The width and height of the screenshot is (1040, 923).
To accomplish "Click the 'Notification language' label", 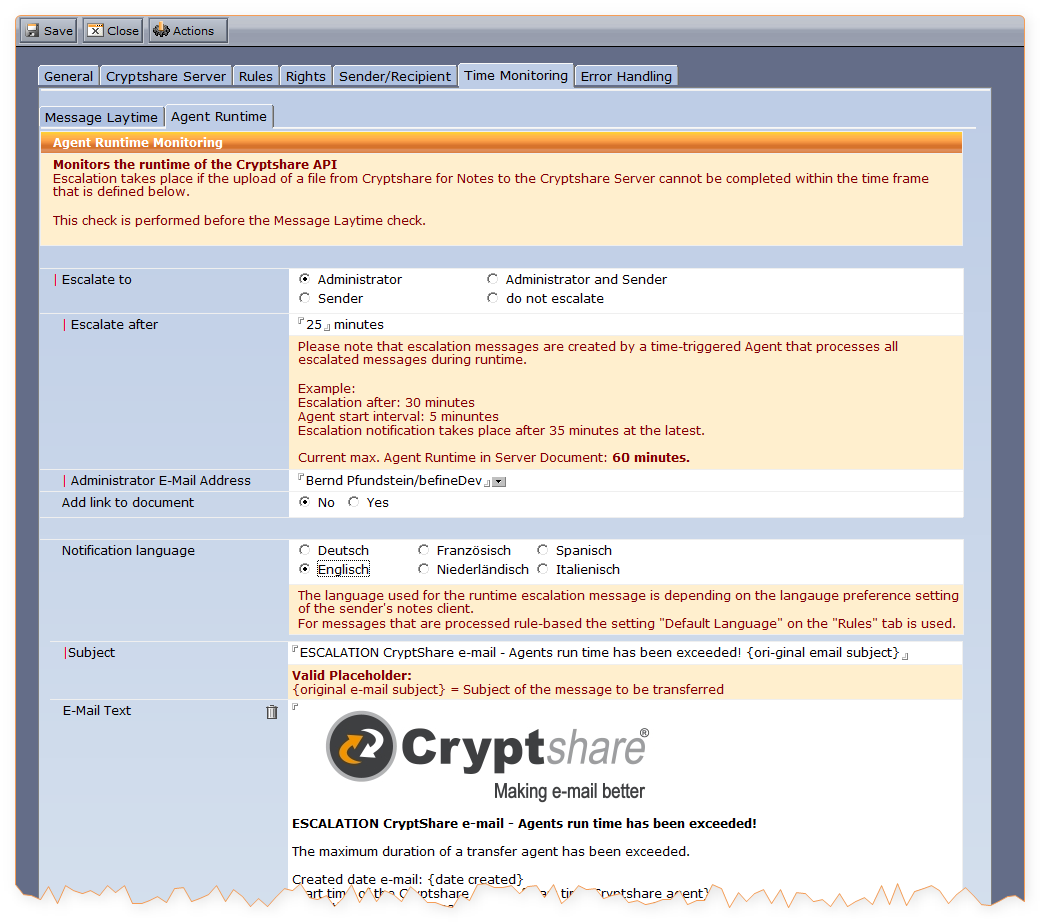I will point(128,550).
